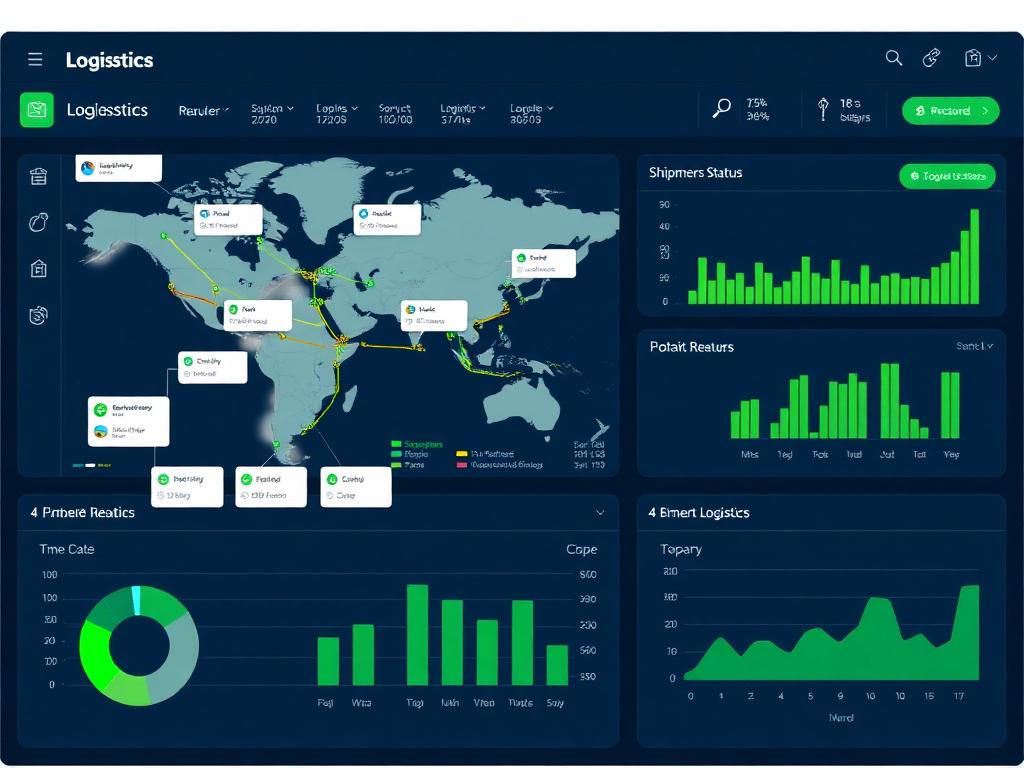Image resolution: width=1024 pixels, height=768 pixels.
Task: Click the Fejl bar in the Cope chart
Action: tap(328, 661)
